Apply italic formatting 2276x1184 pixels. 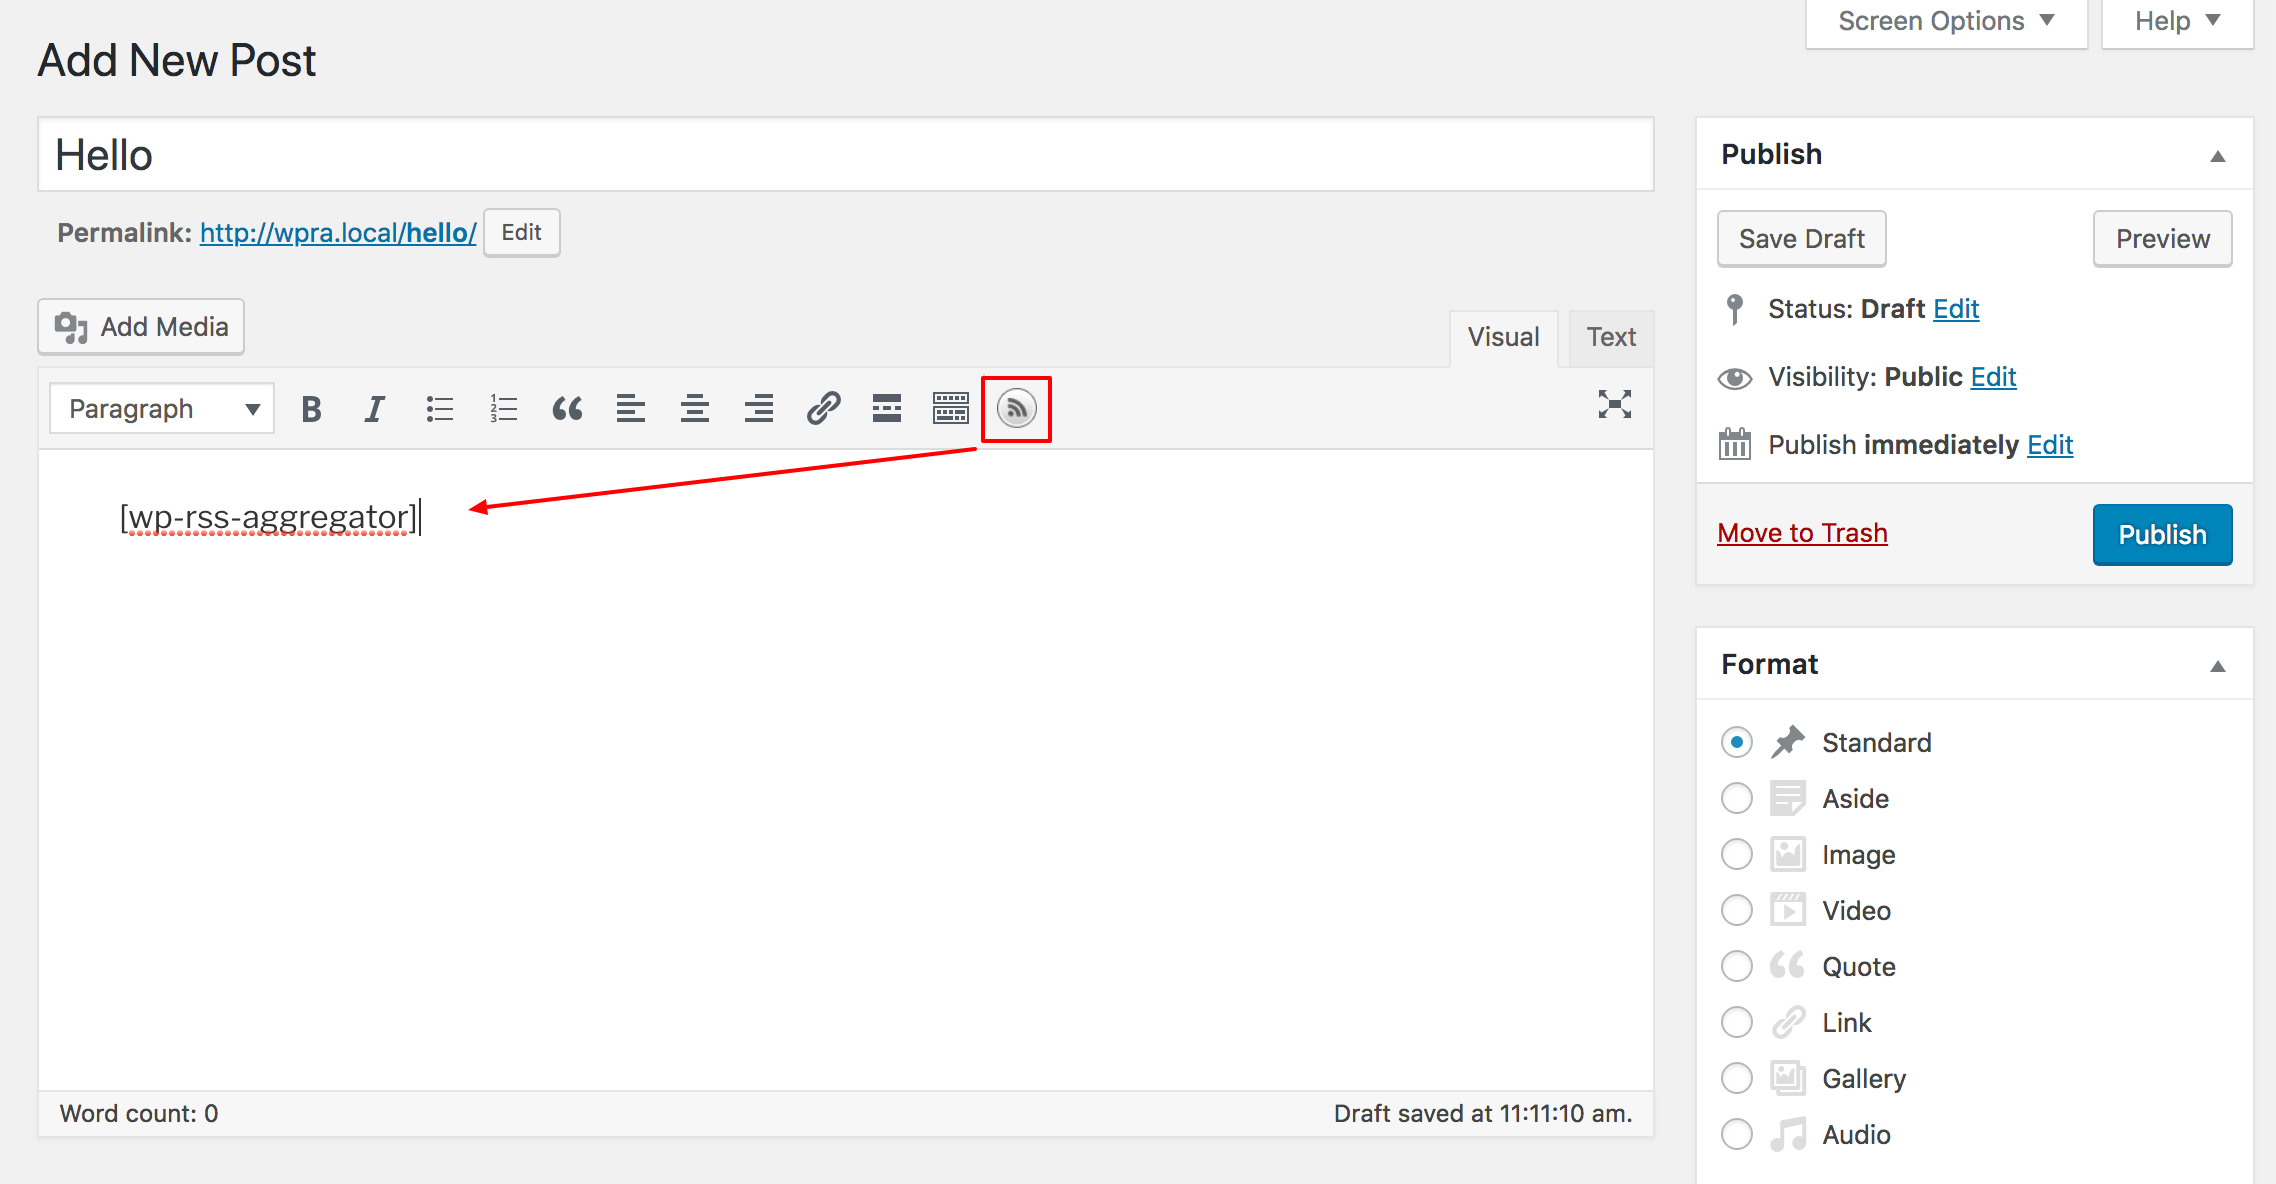point(374,408)
